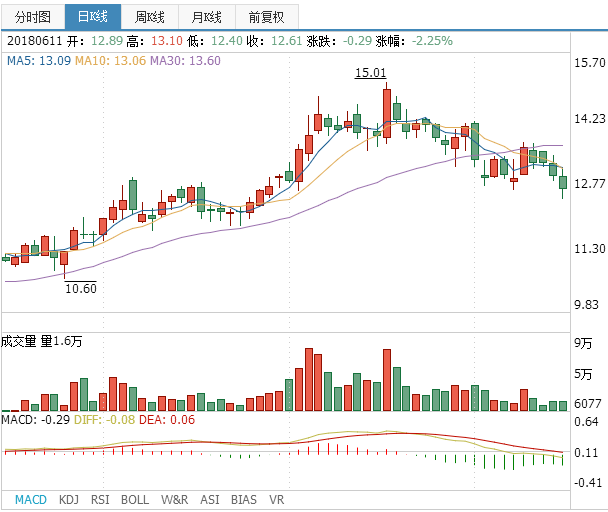Viewport: 608px width, 512px height.
Task: Select the BIAS indicator
Action: coord(244,500)
